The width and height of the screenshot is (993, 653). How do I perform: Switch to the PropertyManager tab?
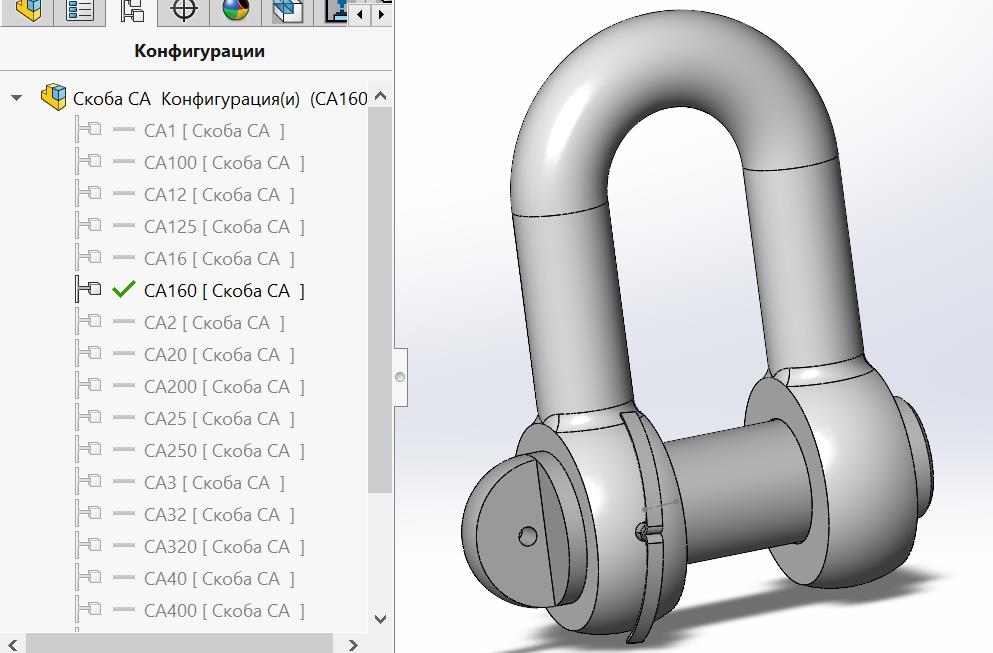[x=80, y=11]
